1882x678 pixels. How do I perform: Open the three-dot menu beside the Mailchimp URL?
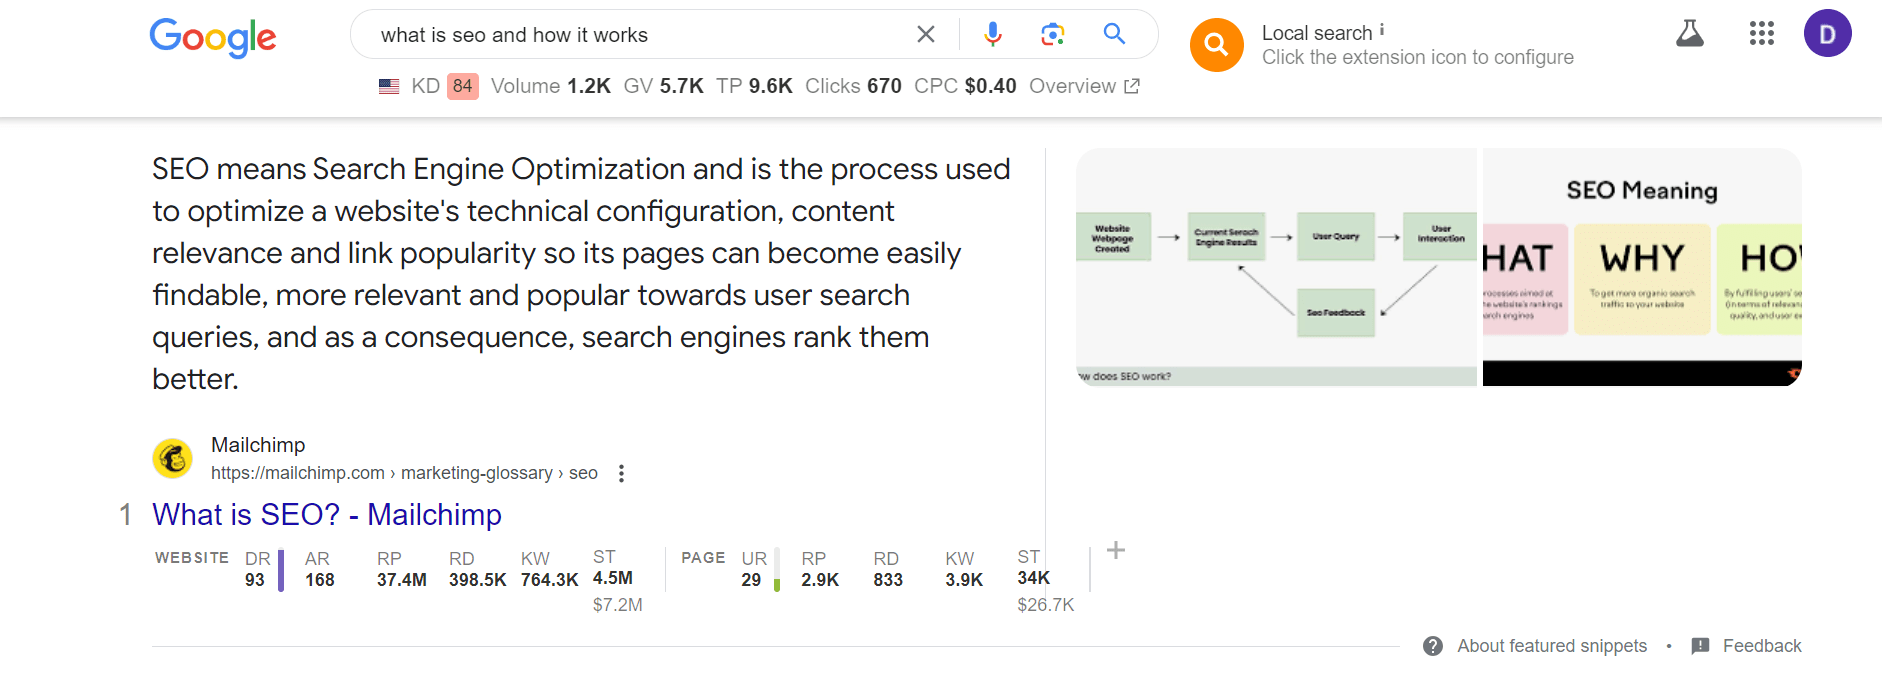[x=621, y=473]
